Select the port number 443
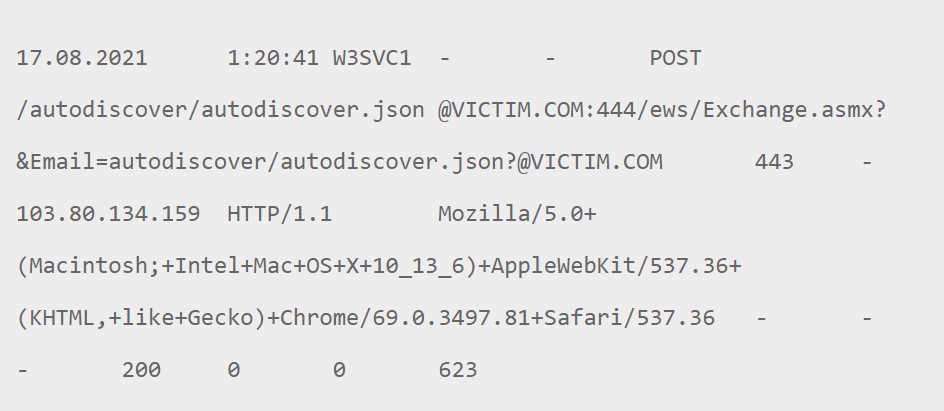This screenshot has width=944, height=411. coord(774,162)
